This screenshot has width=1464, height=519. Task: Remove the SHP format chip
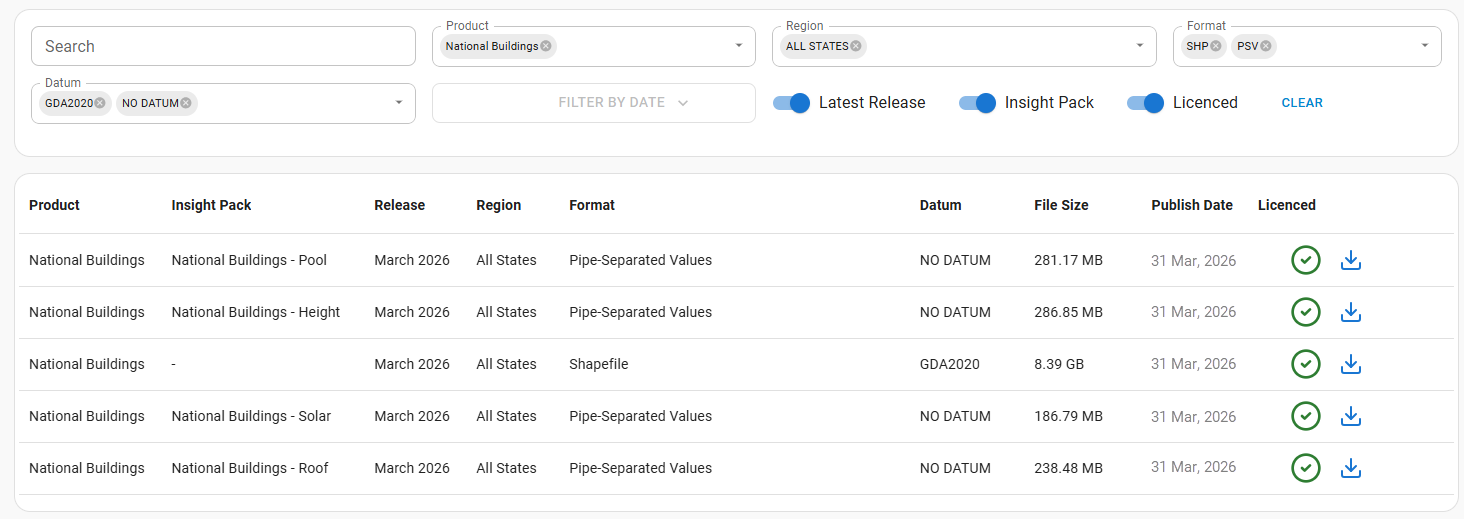(1216, 46)
